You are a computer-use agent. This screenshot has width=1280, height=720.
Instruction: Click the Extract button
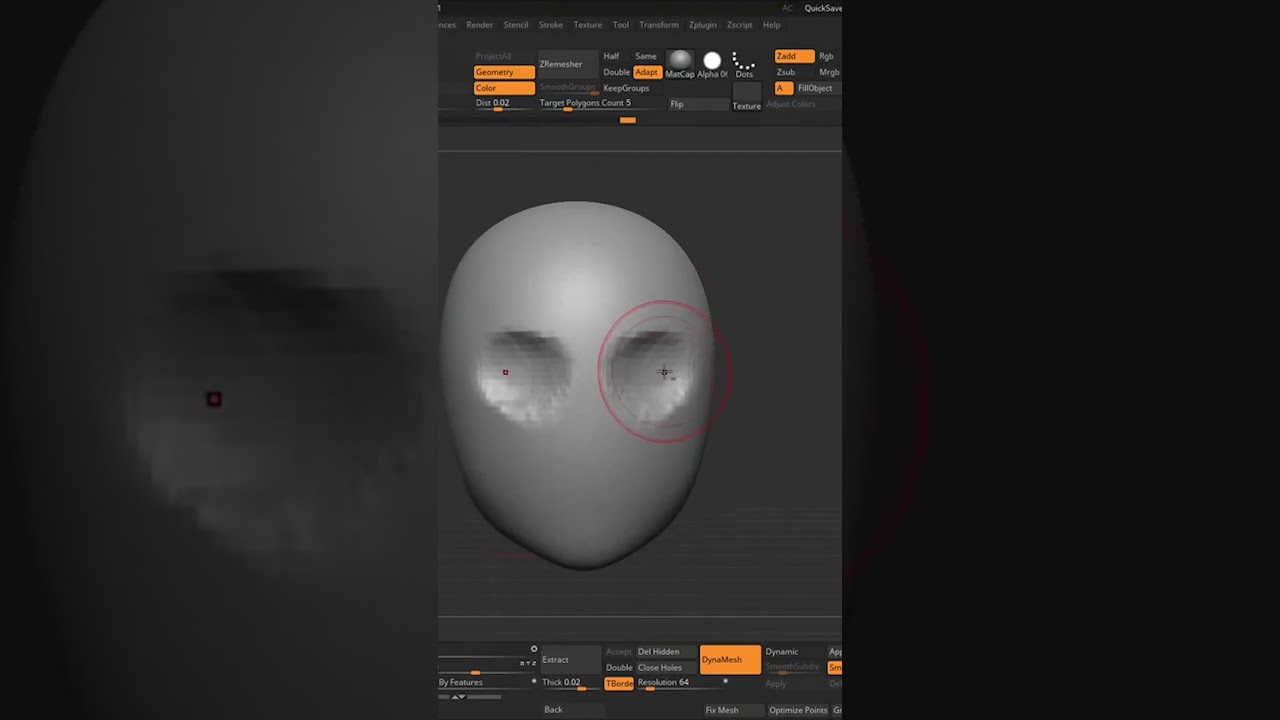coord(556,660)
